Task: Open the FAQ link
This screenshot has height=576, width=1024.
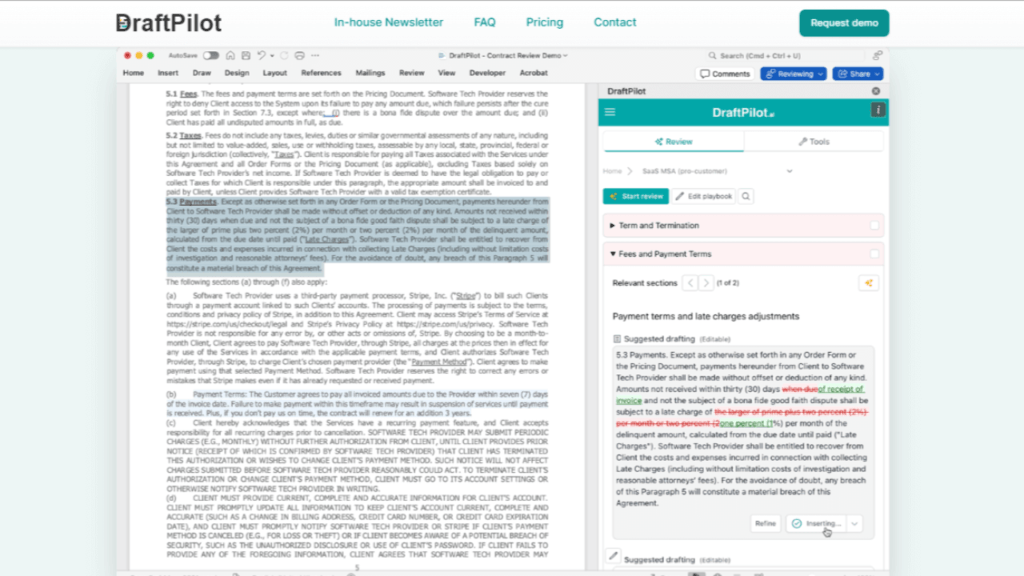Action: coord(485,22)
